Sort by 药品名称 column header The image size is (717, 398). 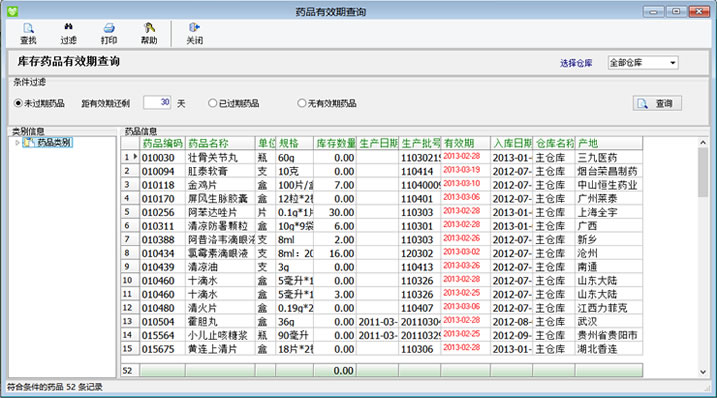(x=220, y=143)
